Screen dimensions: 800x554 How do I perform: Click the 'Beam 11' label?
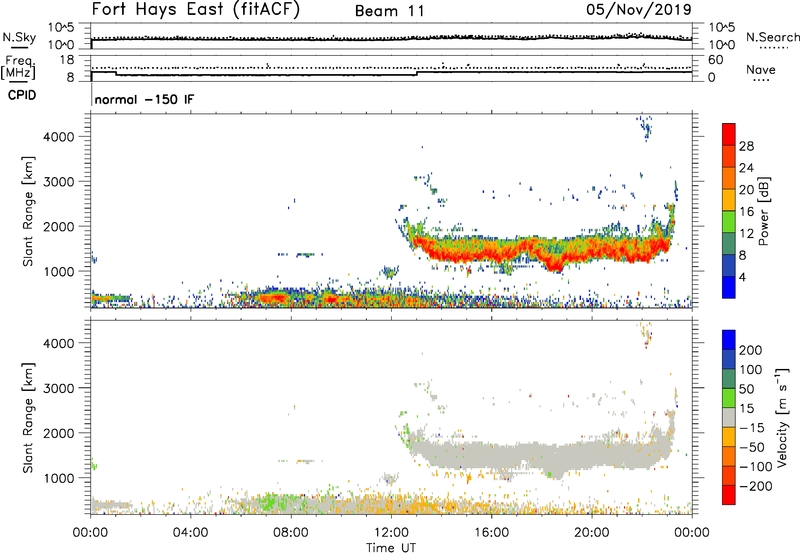(x=390, y=11)
